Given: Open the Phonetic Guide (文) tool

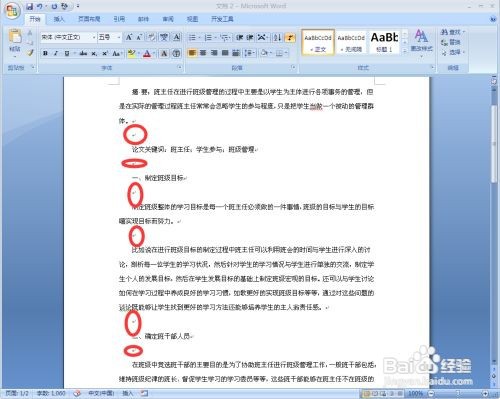Looking at the screenshot, I should pyautogui.click(x=164, y=37).
